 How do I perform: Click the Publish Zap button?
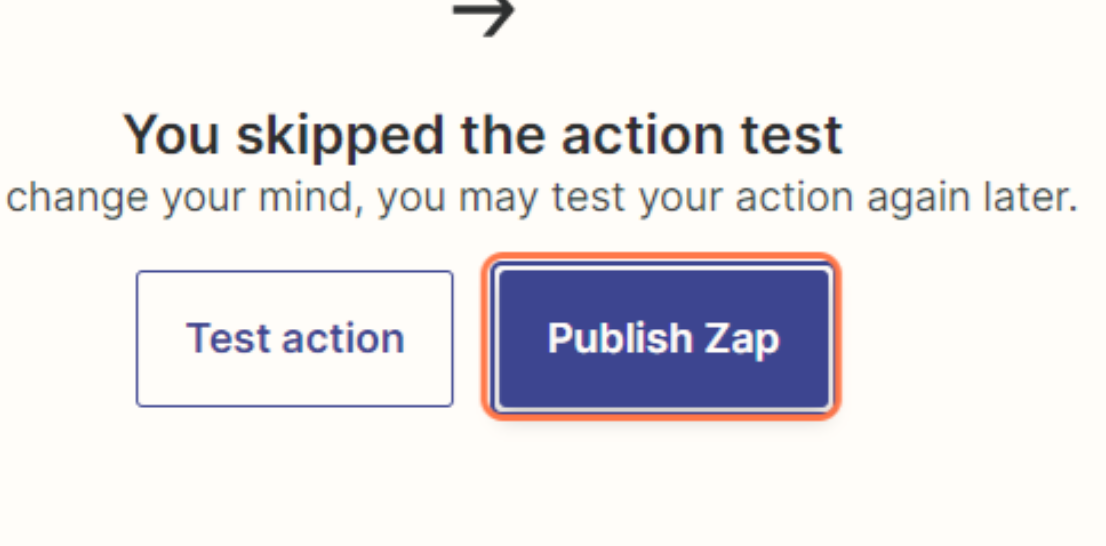(663, 338)
